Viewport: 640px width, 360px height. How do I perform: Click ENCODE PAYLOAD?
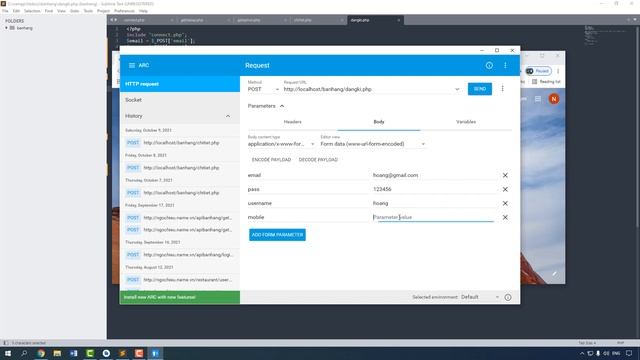[271, 160]
